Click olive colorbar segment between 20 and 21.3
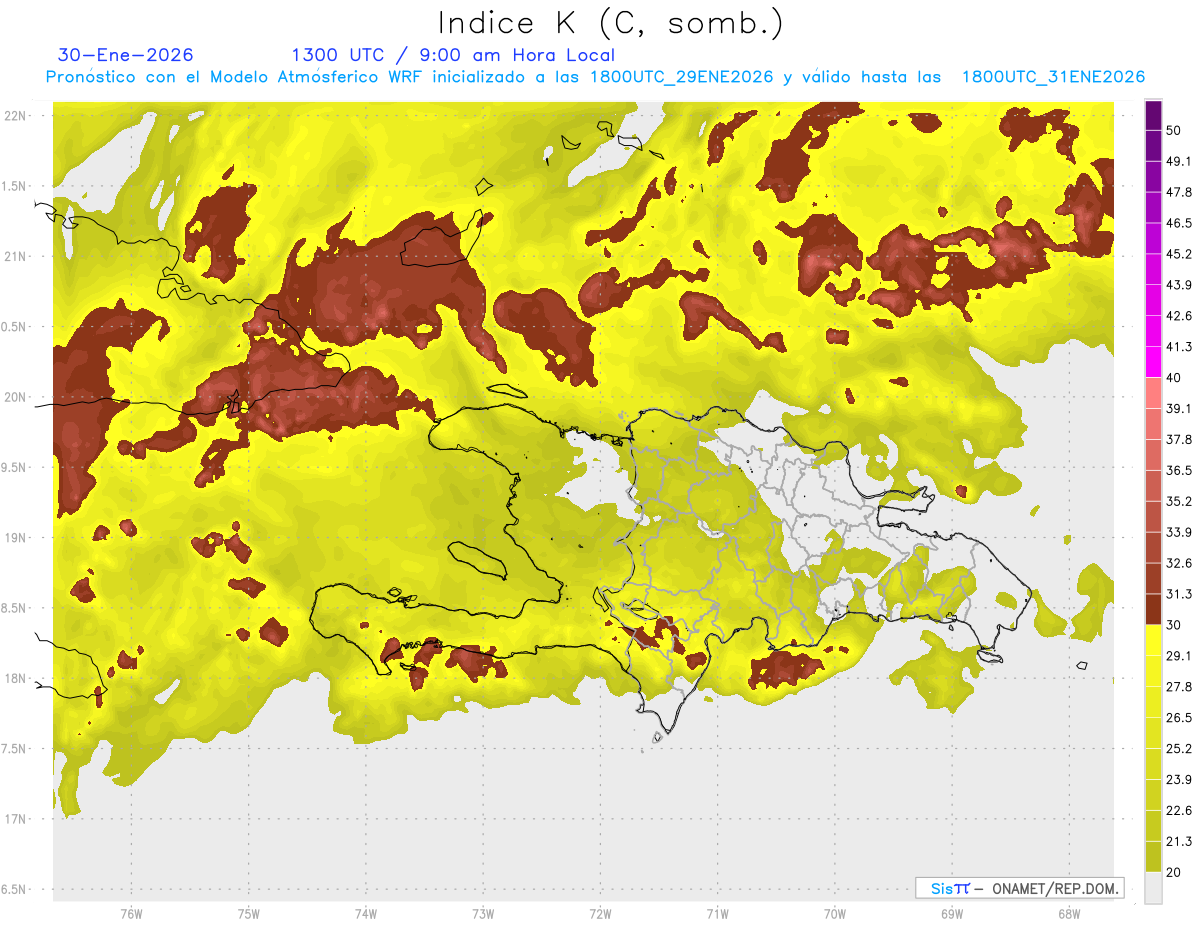Image resolution: width=1200 pixels, height=927 pixels. pos(1153,857)
